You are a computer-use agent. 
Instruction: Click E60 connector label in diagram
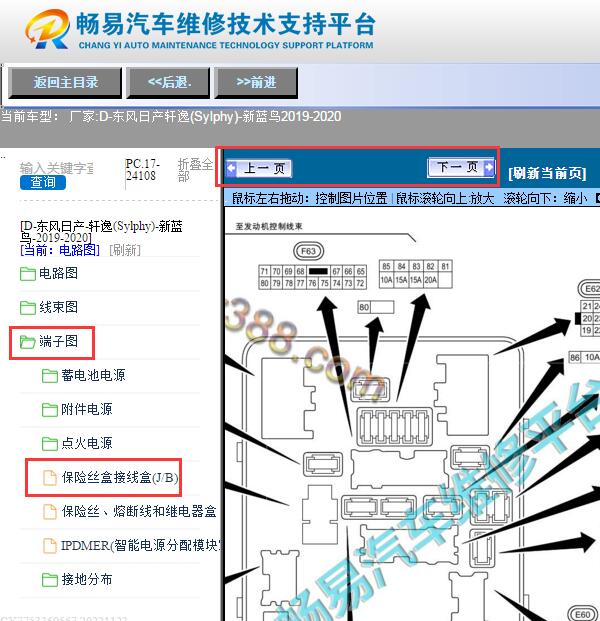[x=583, y=614]
